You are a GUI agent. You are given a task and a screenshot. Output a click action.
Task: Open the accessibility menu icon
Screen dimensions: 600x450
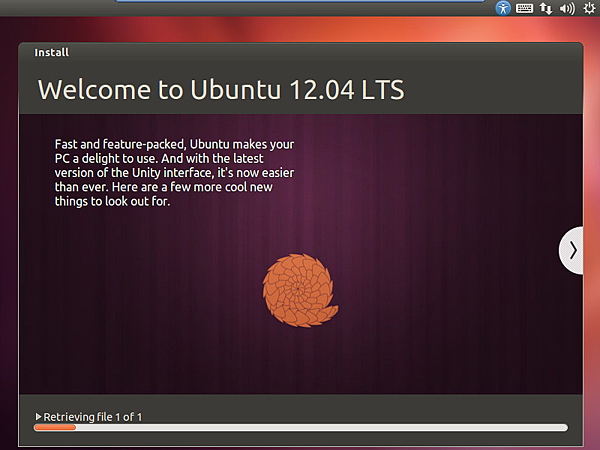tap(503, 8)
